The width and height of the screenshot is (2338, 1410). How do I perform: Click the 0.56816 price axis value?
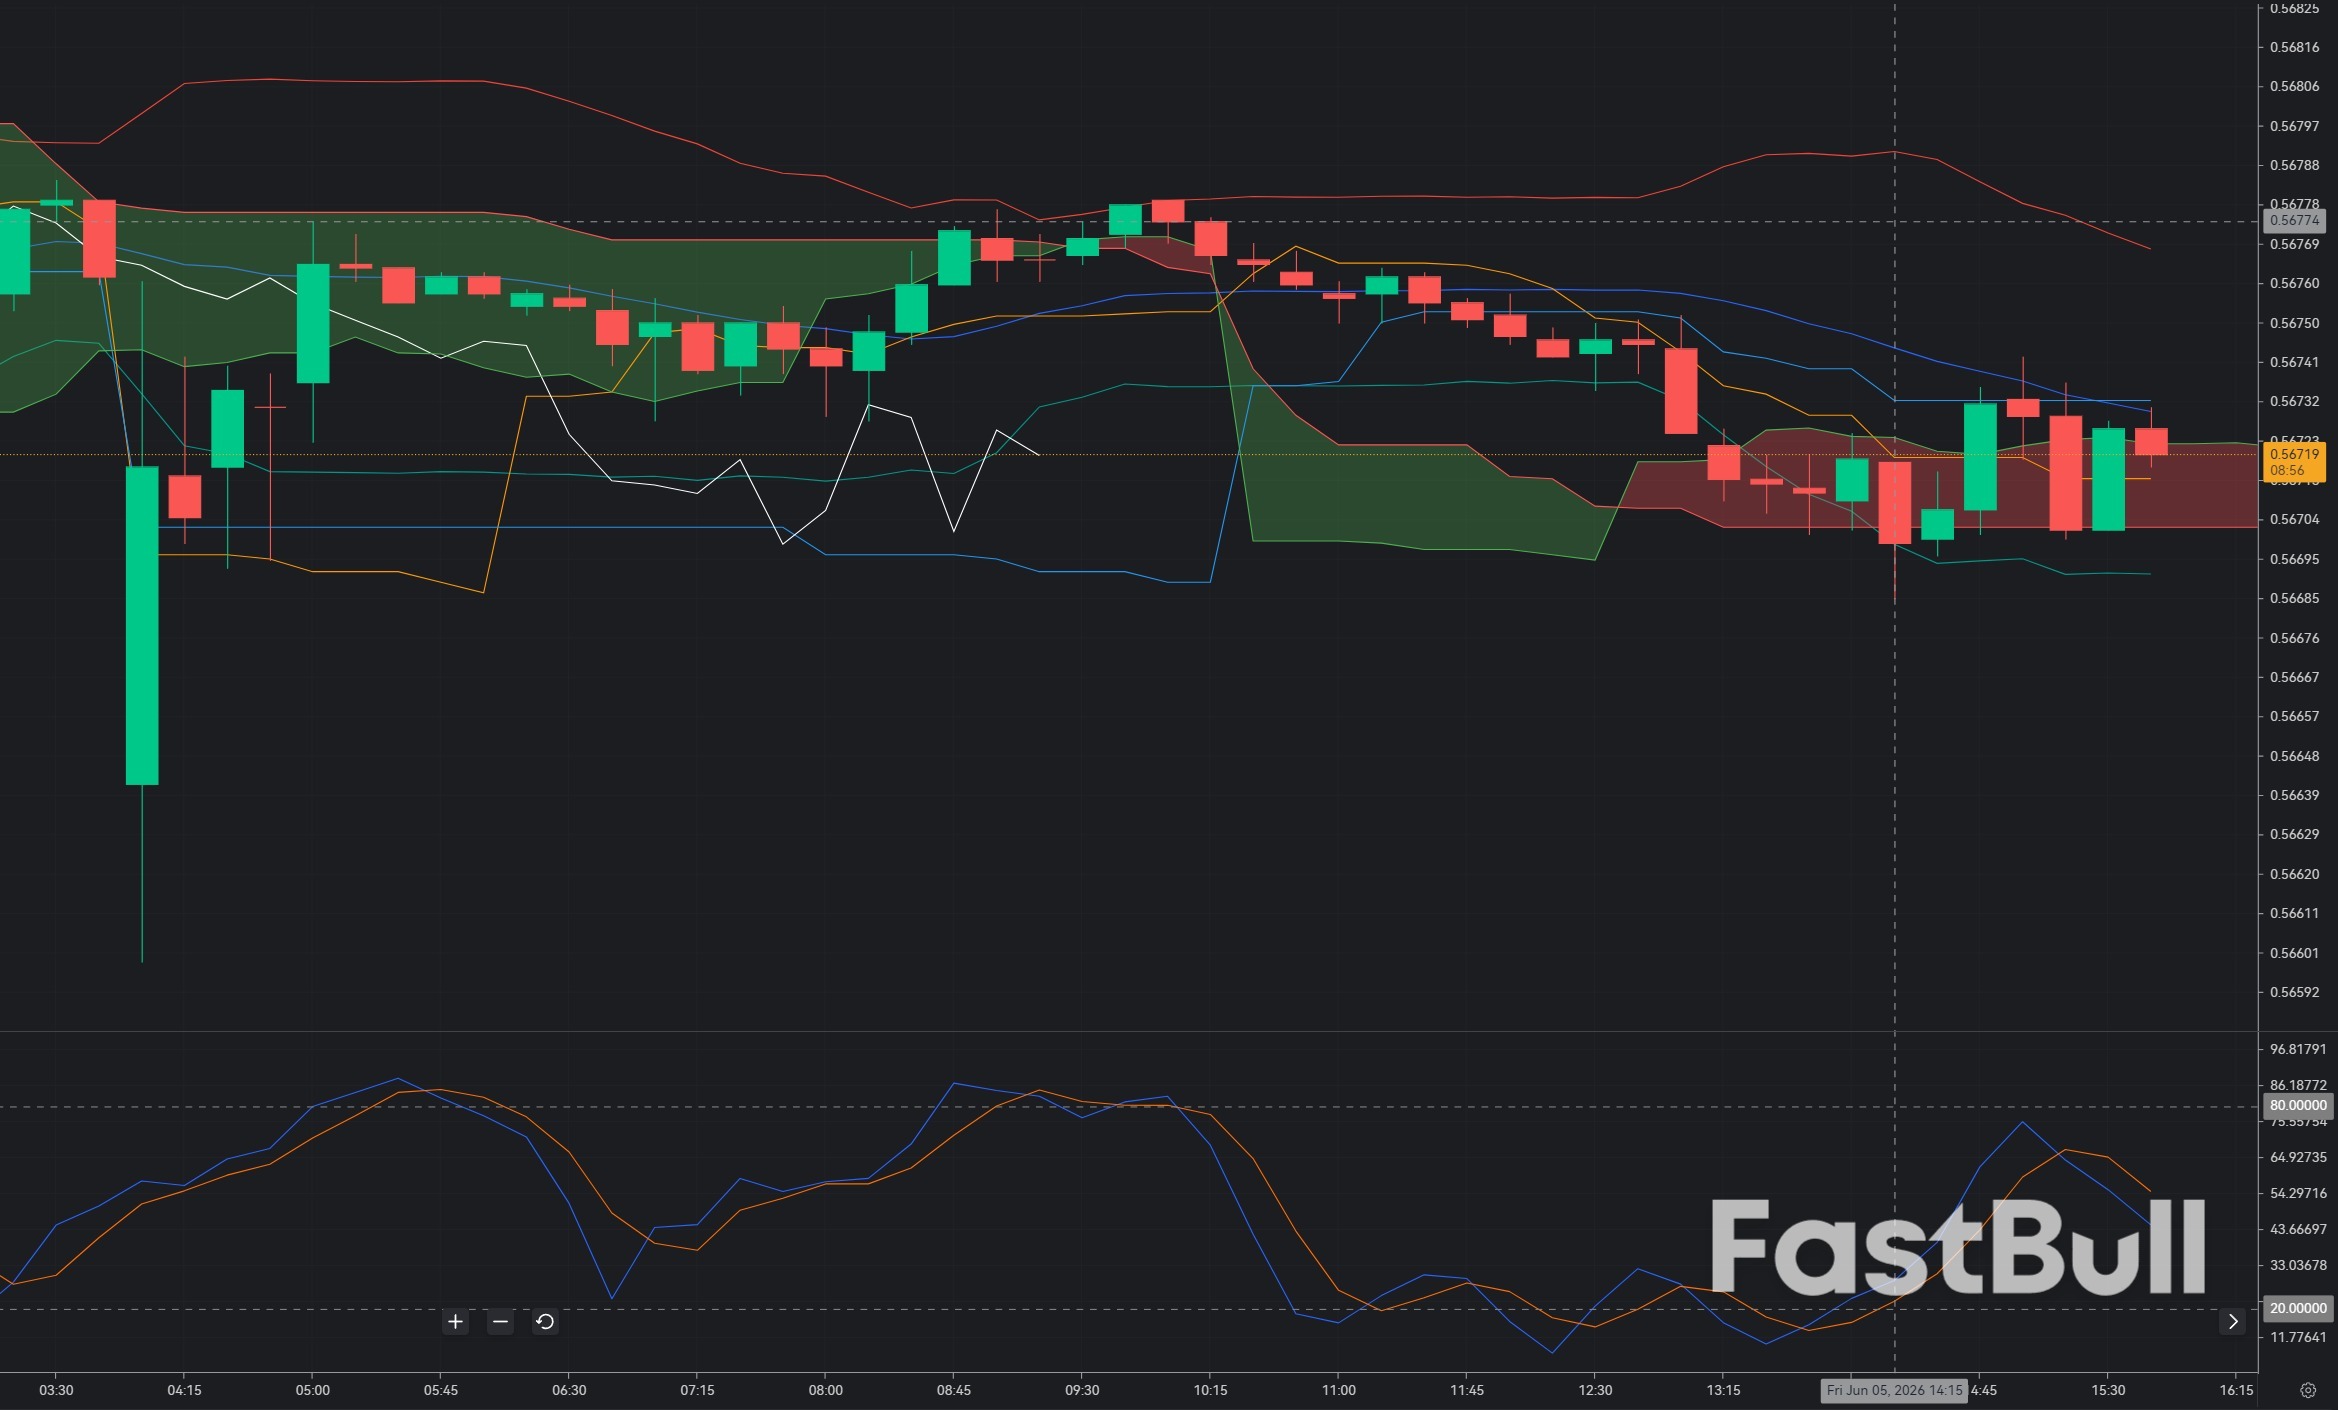tap(2294, 47)
